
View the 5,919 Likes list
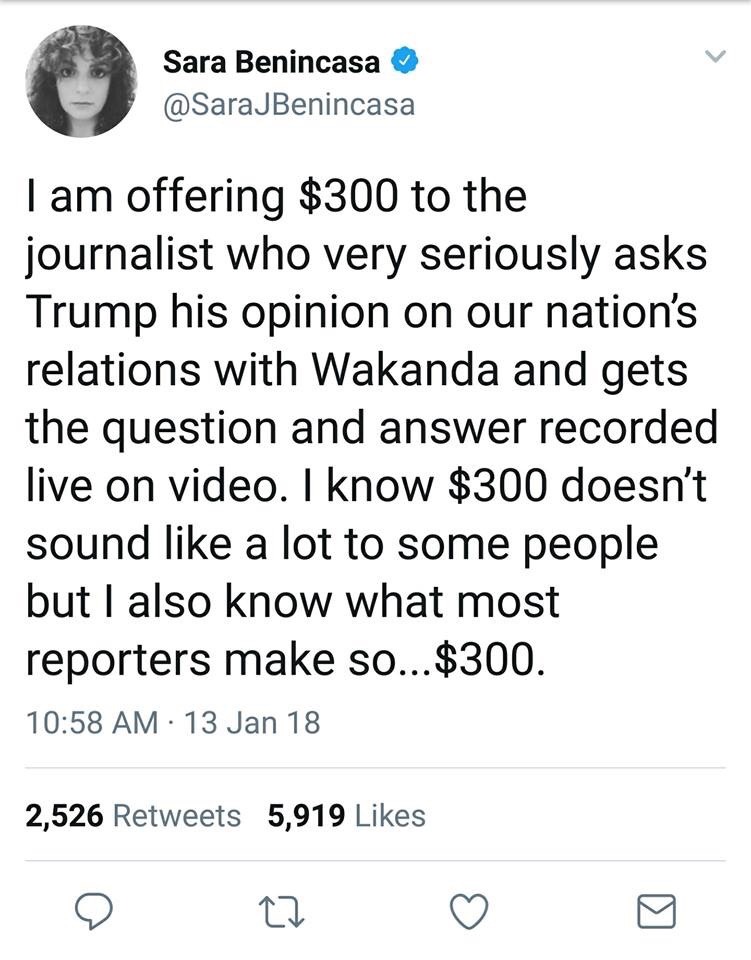pyautogui.click(x=347, y=816)
